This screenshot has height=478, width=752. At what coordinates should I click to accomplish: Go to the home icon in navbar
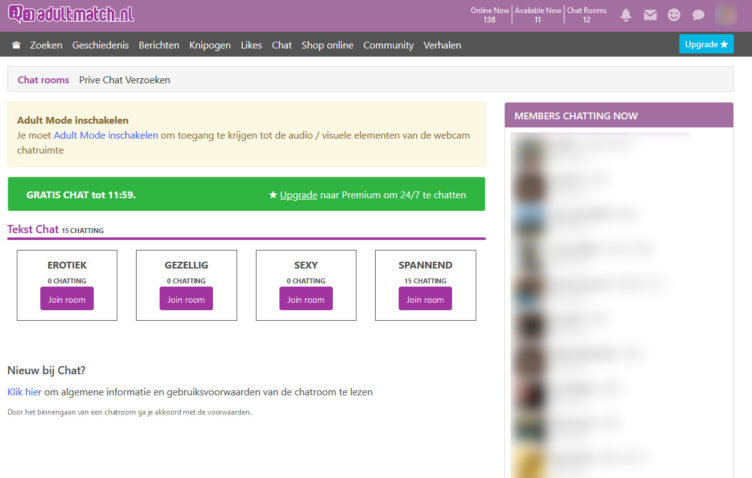16,45
